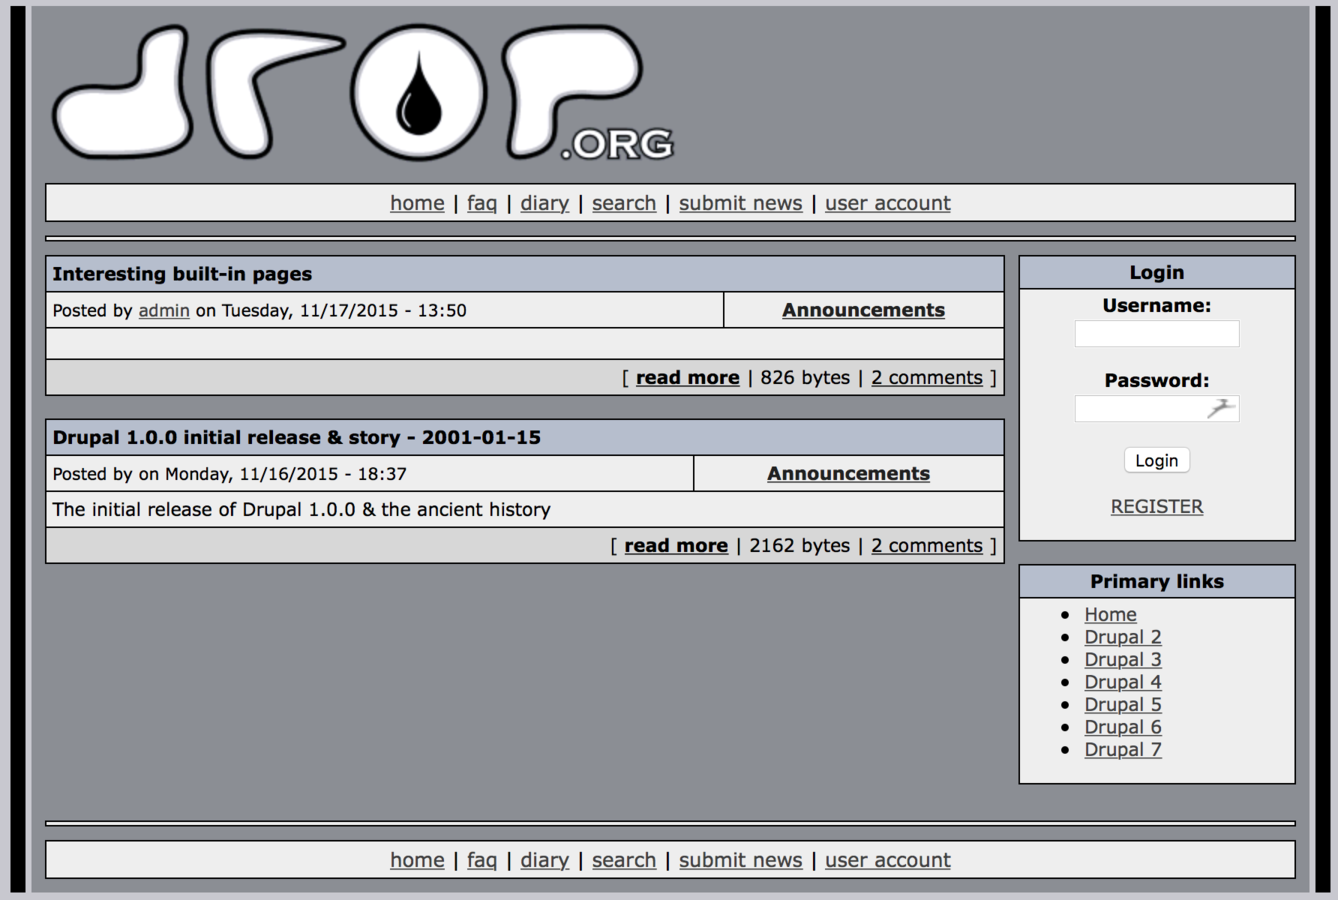Screen dimensions: 1338x900
Task: Click the "Username:" label
Action: (1157, 305)
